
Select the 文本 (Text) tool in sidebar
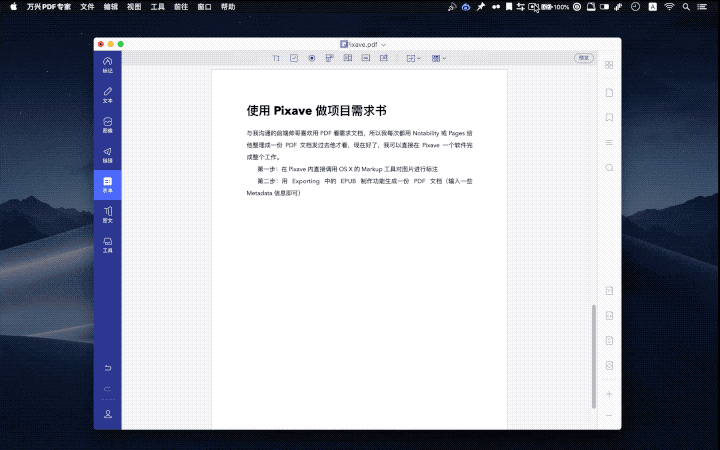[x=107, y=95]
